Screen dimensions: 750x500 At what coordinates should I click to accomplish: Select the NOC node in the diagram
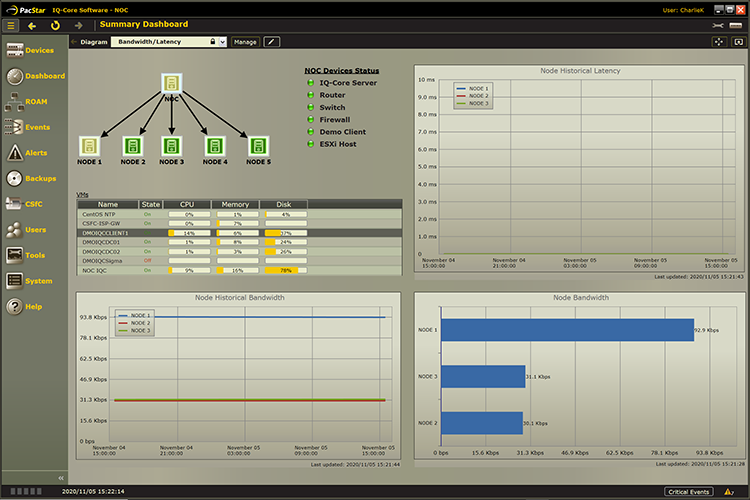tap(172, 84)
